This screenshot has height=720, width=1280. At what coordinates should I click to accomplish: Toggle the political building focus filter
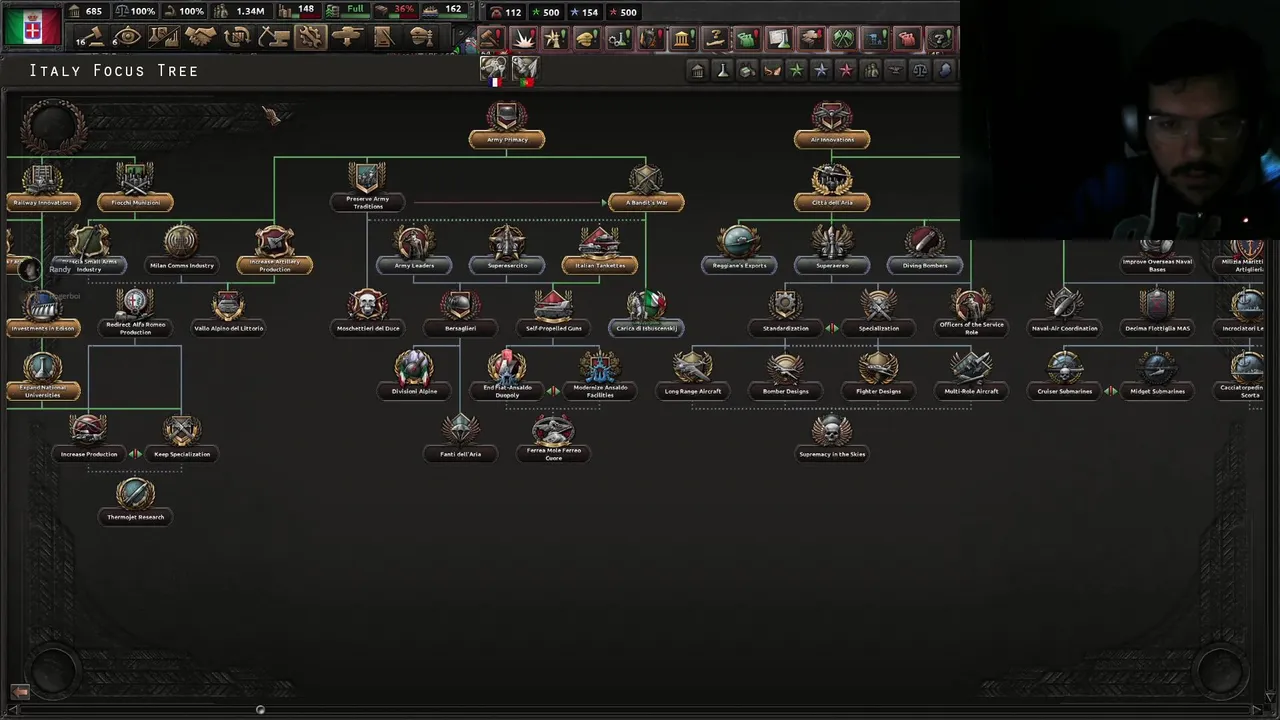click(698, 70)
